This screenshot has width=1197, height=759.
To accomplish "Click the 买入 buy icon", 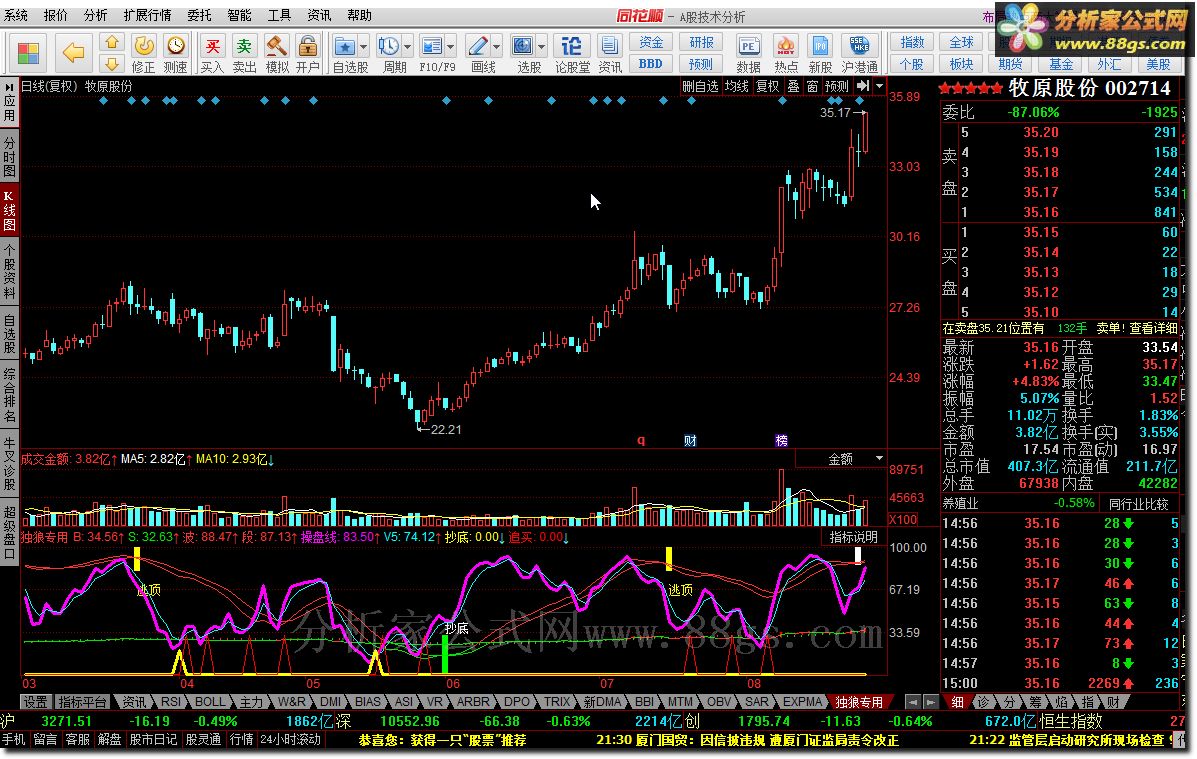I will tap(212, 53).
